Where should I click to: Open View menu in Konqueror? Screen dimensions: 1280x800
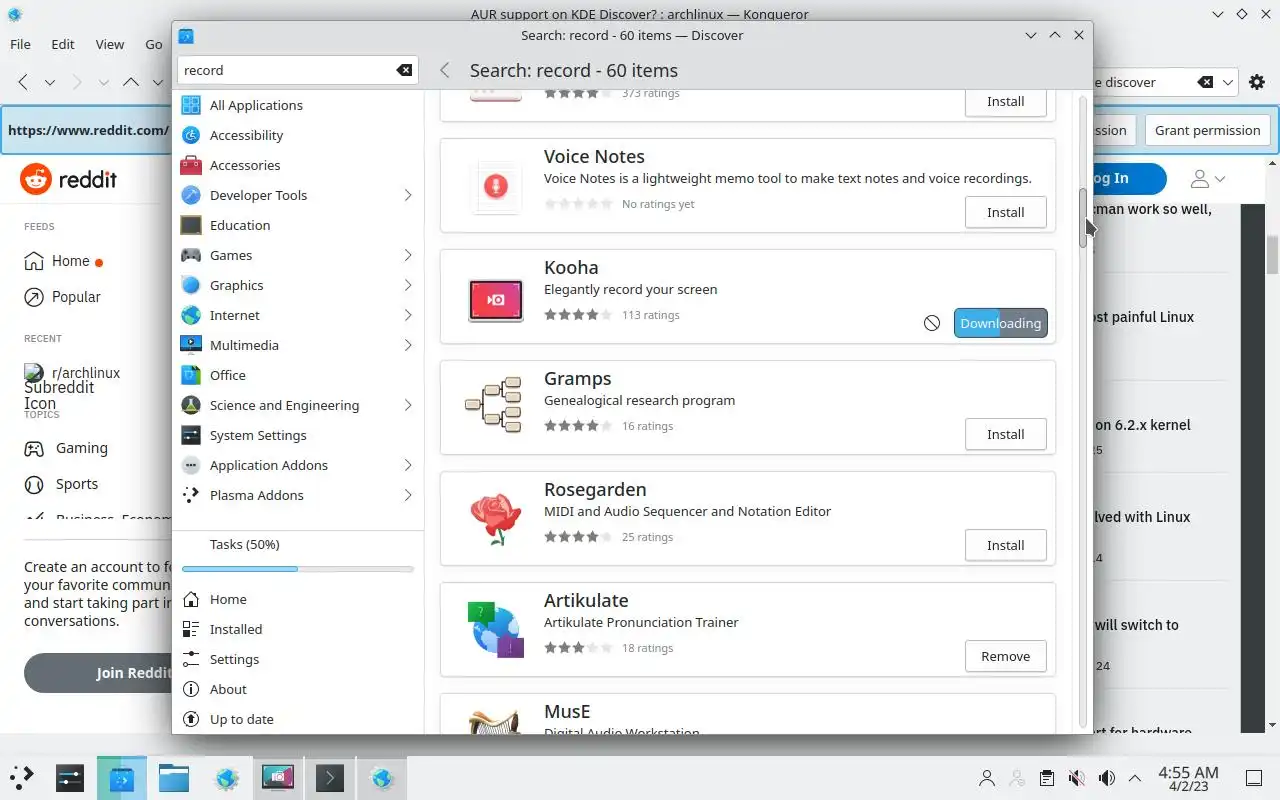[110, 44]
